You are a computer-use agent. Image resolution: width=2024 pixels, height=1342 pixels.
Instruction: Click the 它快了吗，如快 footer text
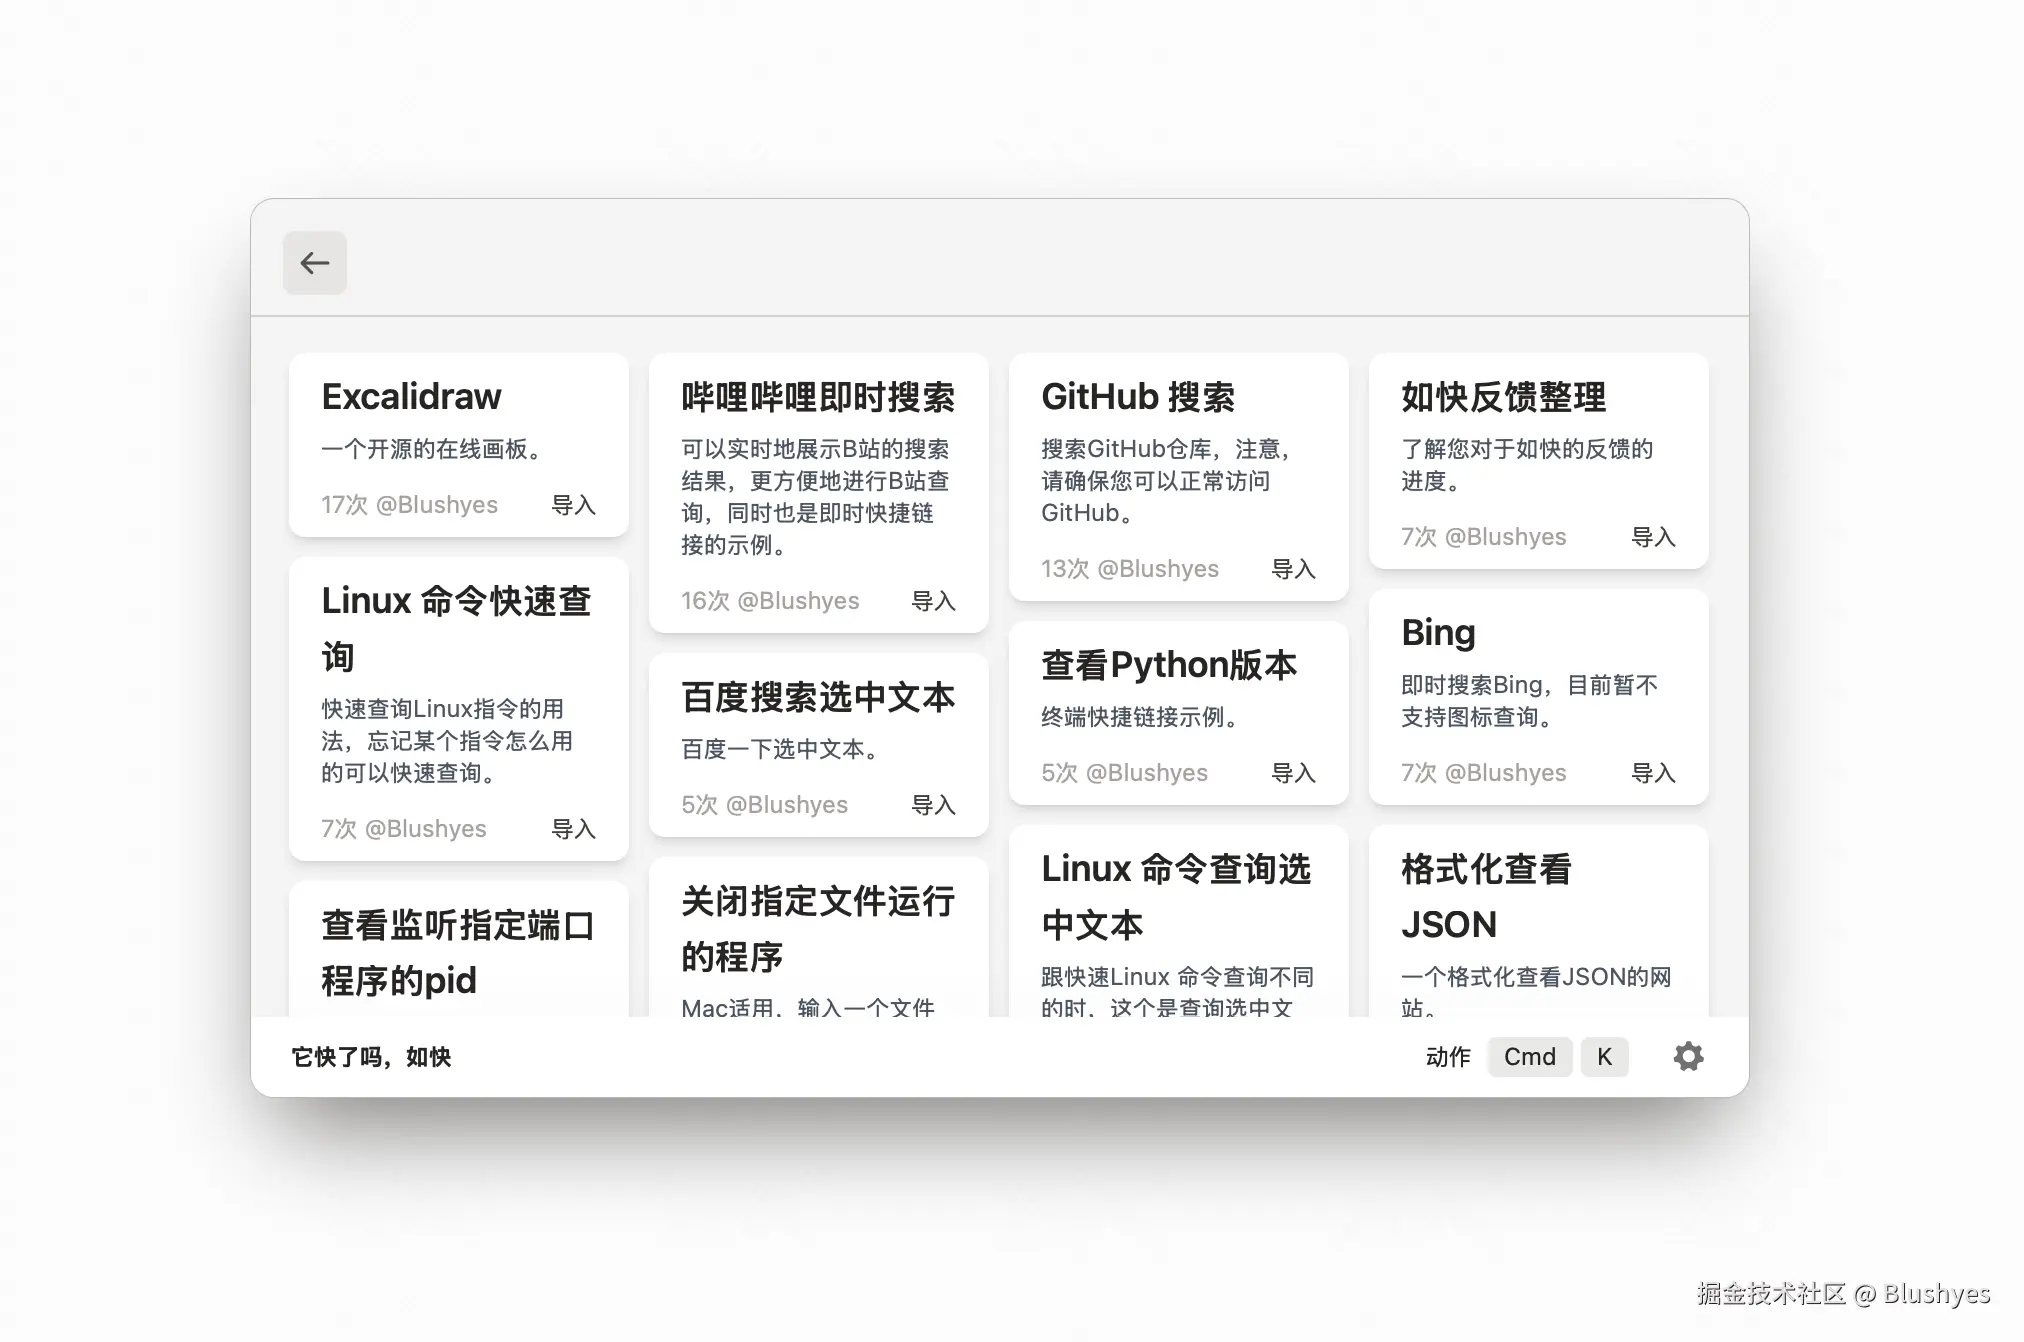click(x=371, y=1057)
